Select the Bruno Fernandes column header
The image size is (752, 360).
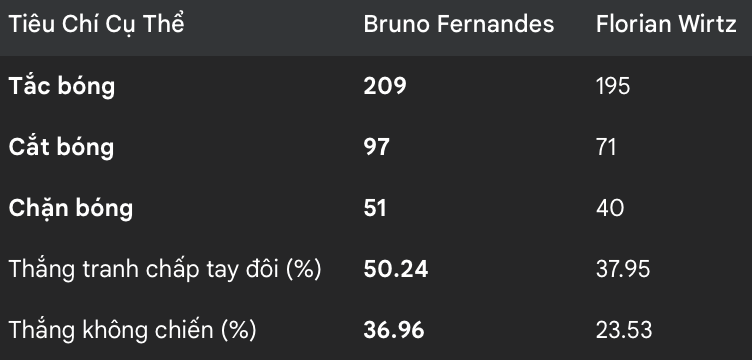coord(458,24)
